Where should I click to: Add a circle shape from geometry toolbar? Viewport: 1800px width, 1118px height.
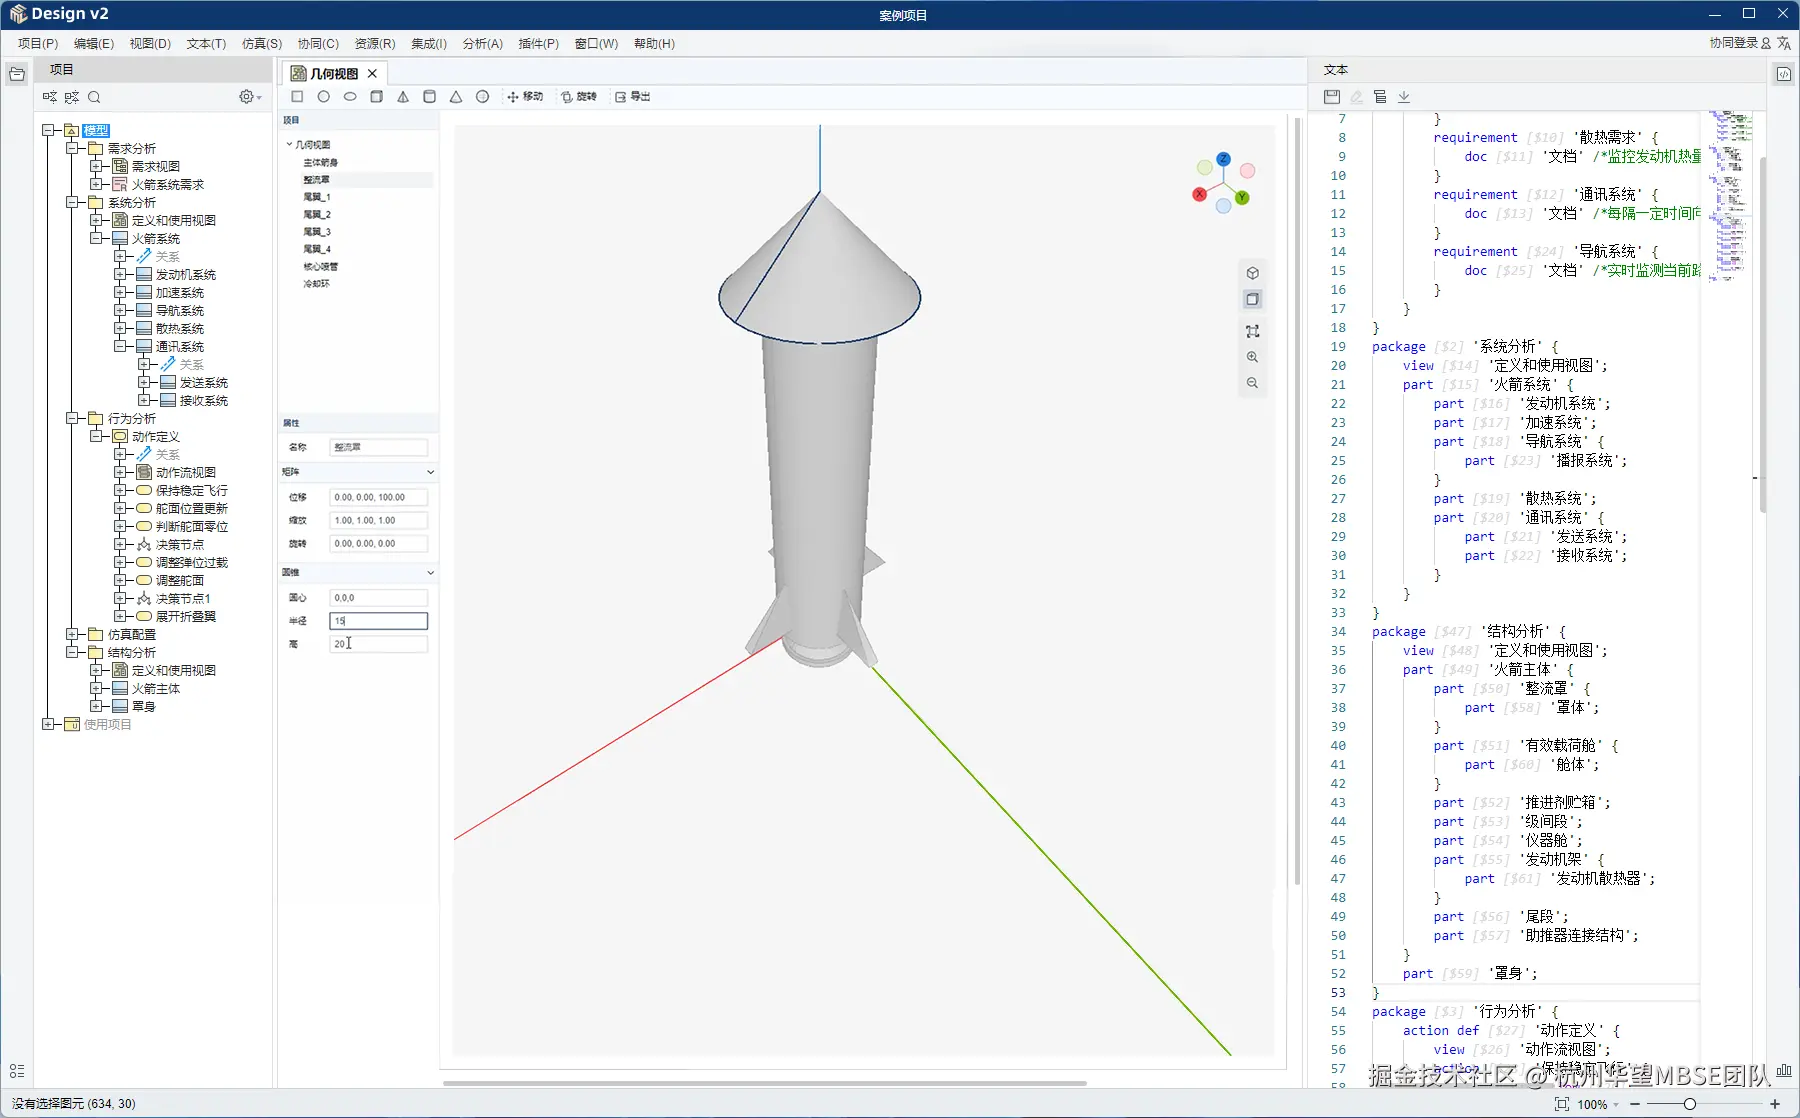click(x=323, y=97)
